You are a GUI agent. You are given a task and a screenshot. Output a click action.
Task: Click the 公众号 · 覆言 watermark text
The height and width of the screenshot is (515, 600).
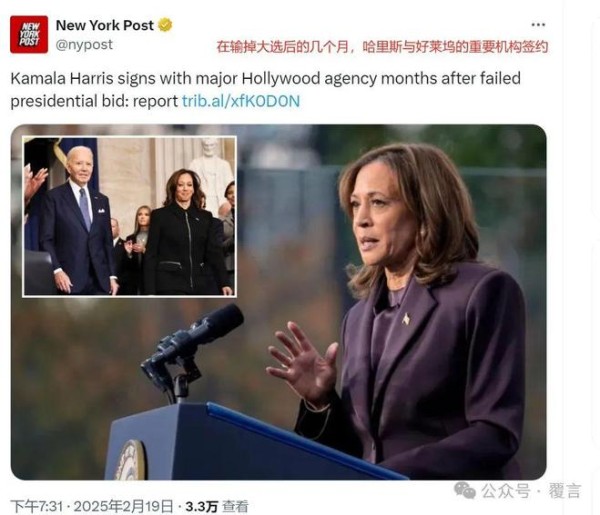pos(531,491)
